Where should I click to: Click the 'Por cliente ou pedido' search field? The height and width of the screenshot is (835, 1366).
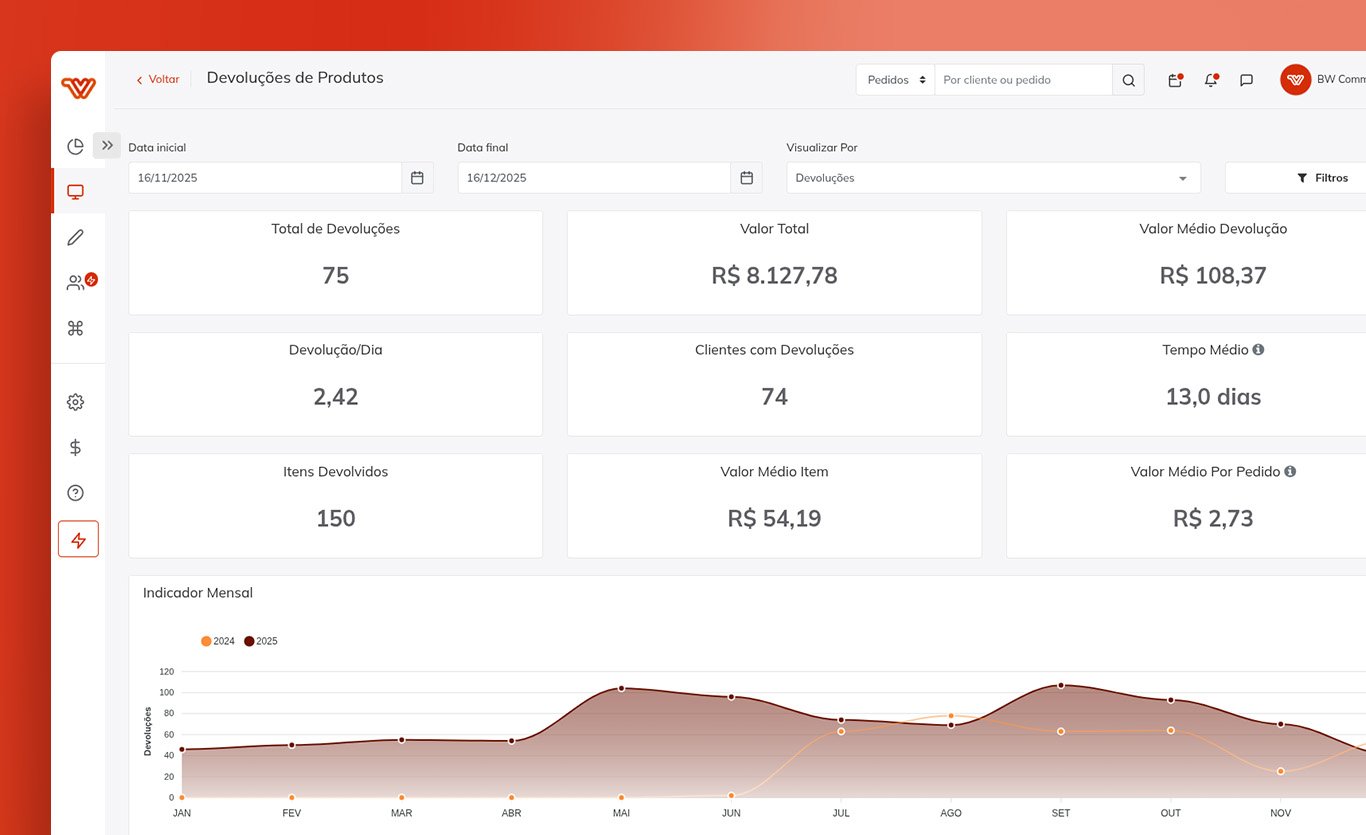point(1023,80)
